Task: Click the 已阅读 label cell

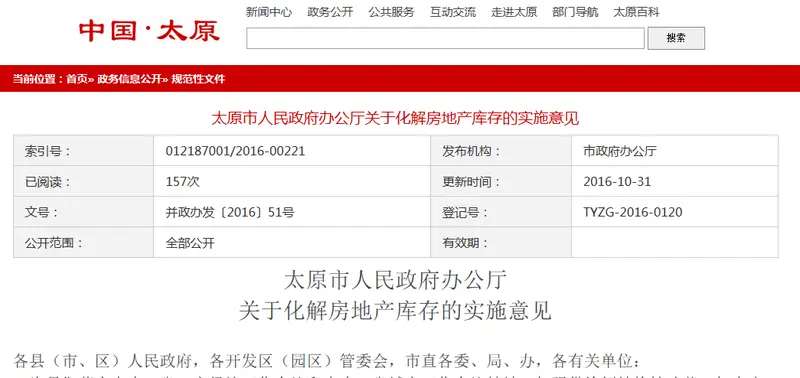Action: point(84,182)
